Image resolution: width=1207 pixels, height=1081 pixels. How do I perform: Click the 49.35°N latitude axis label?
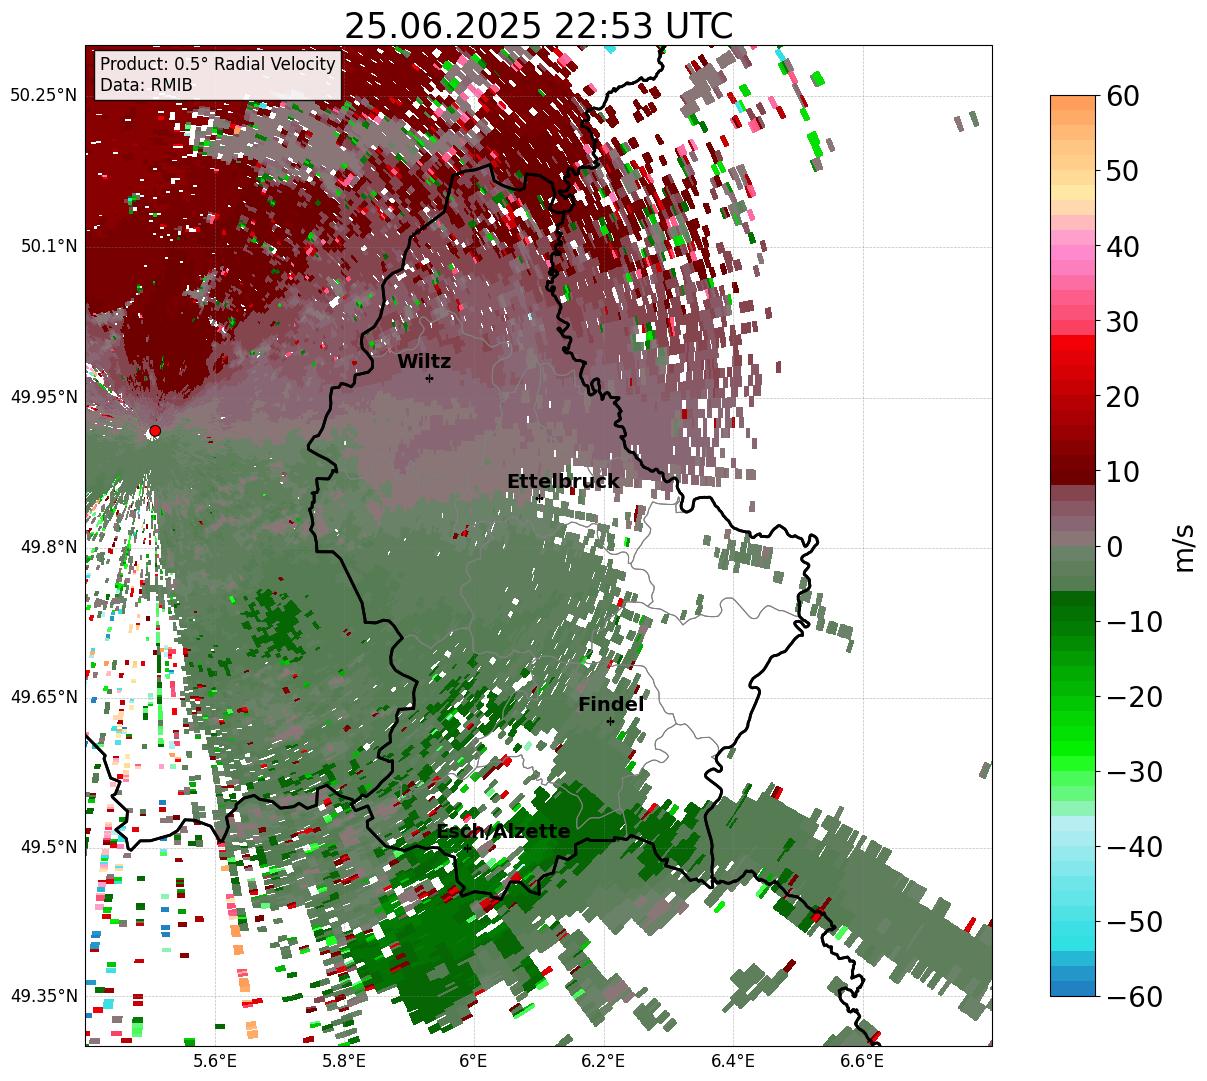pyautogui.click(x=43, y=996)
